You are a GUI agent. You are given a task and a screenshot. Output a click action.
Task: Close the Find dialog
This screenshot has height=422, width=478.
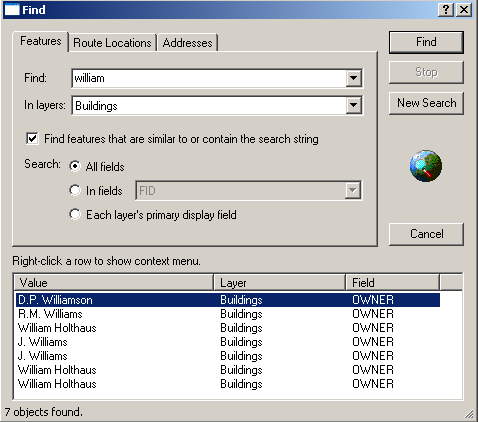pos(464,10)
